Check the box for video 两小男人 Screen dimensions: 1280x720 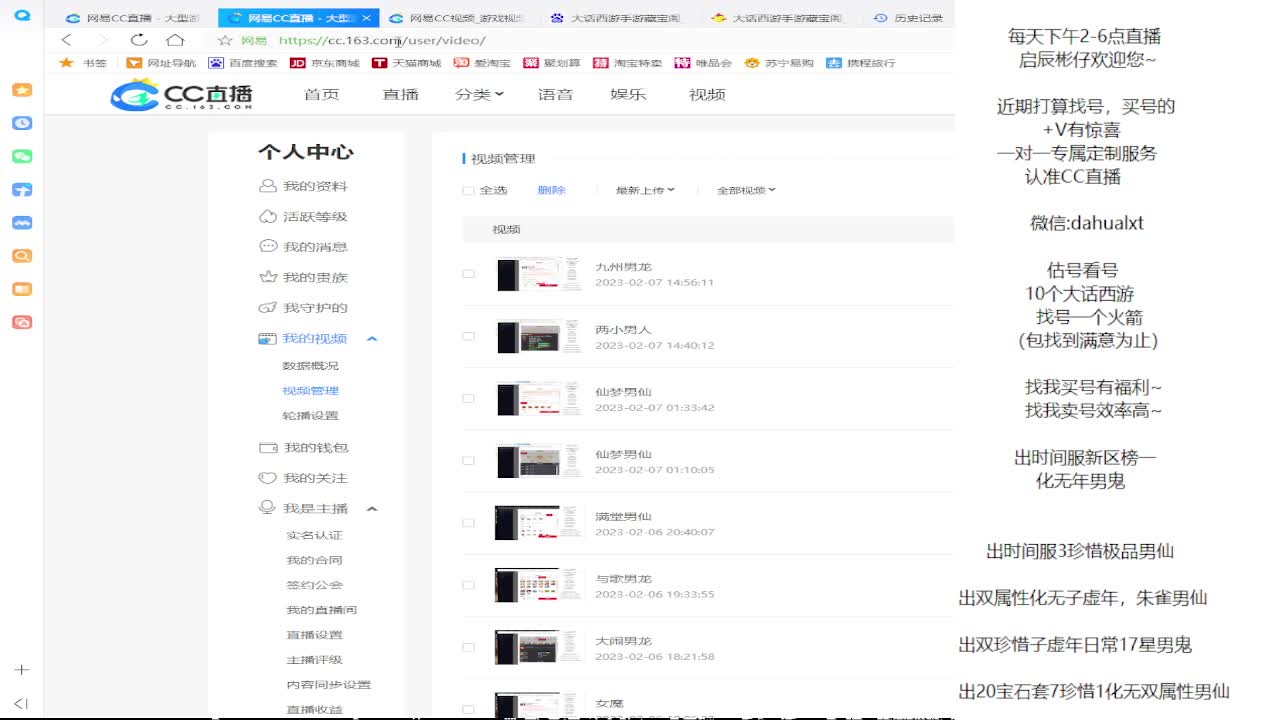point(468,336)
